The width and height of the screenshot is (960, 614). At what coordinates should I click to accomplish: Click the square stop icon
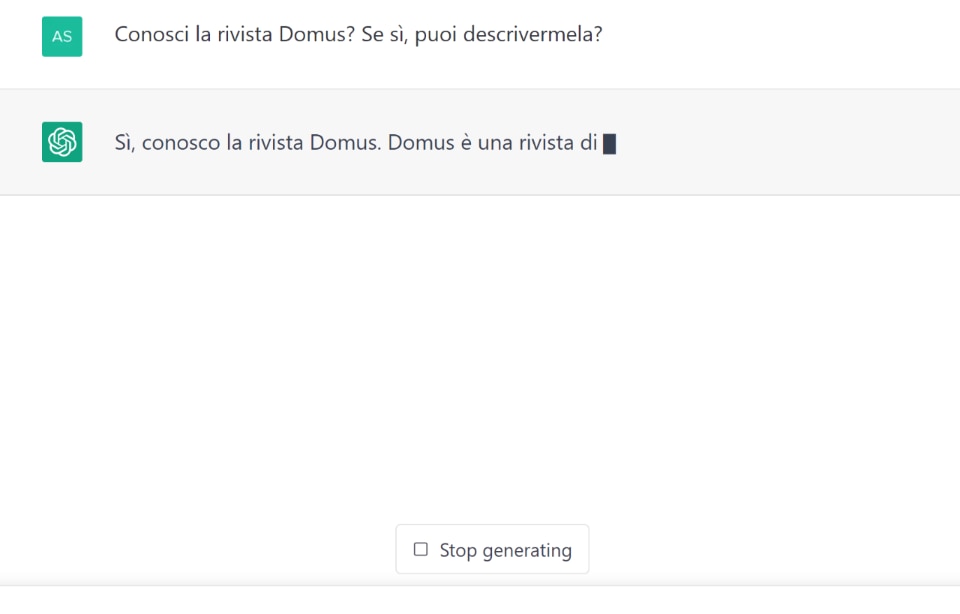click(421, 549)
